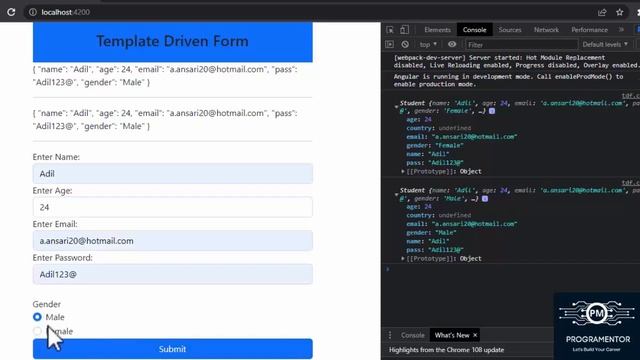The image size is (640, 360).
Task: Select the What's New drawer tab
Action: (452, 335)
